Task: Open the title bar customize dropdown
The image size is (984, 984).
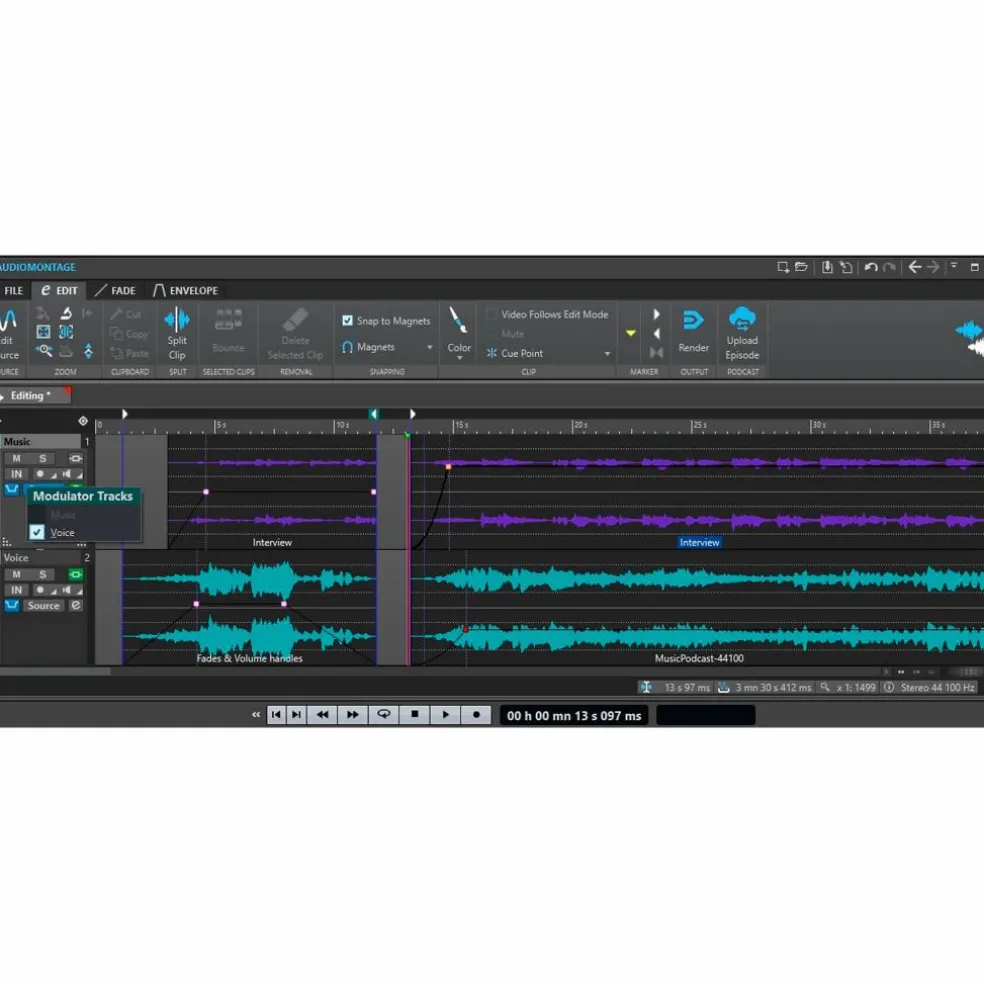Action: coord(953,266)
